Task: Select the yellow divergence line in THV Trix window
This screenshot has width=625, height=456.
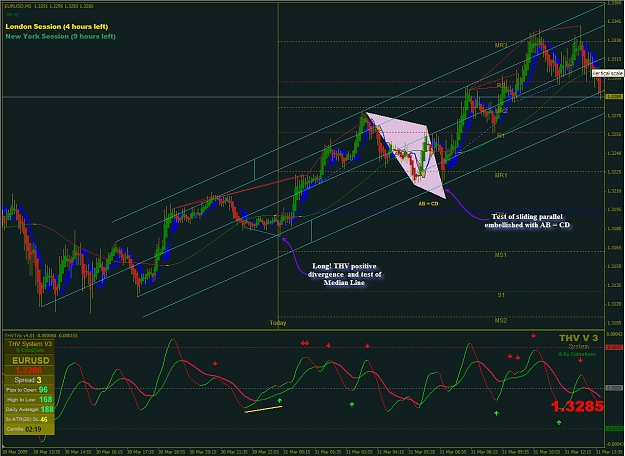Action: (x=263, y=409)
